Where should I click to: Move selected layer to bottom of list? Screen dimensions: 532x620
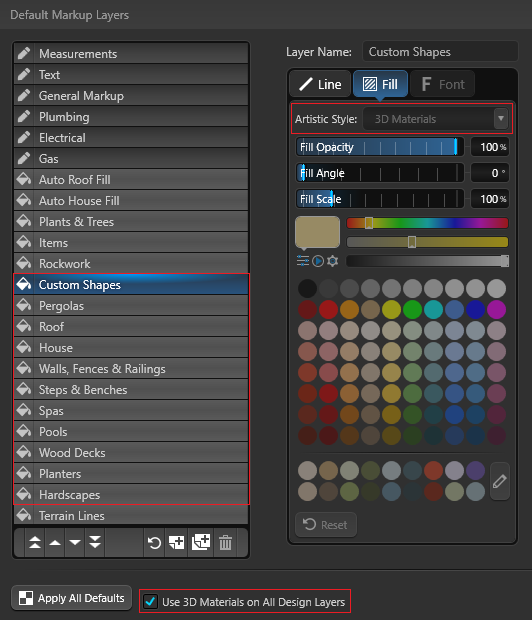[x=95, y=542]
